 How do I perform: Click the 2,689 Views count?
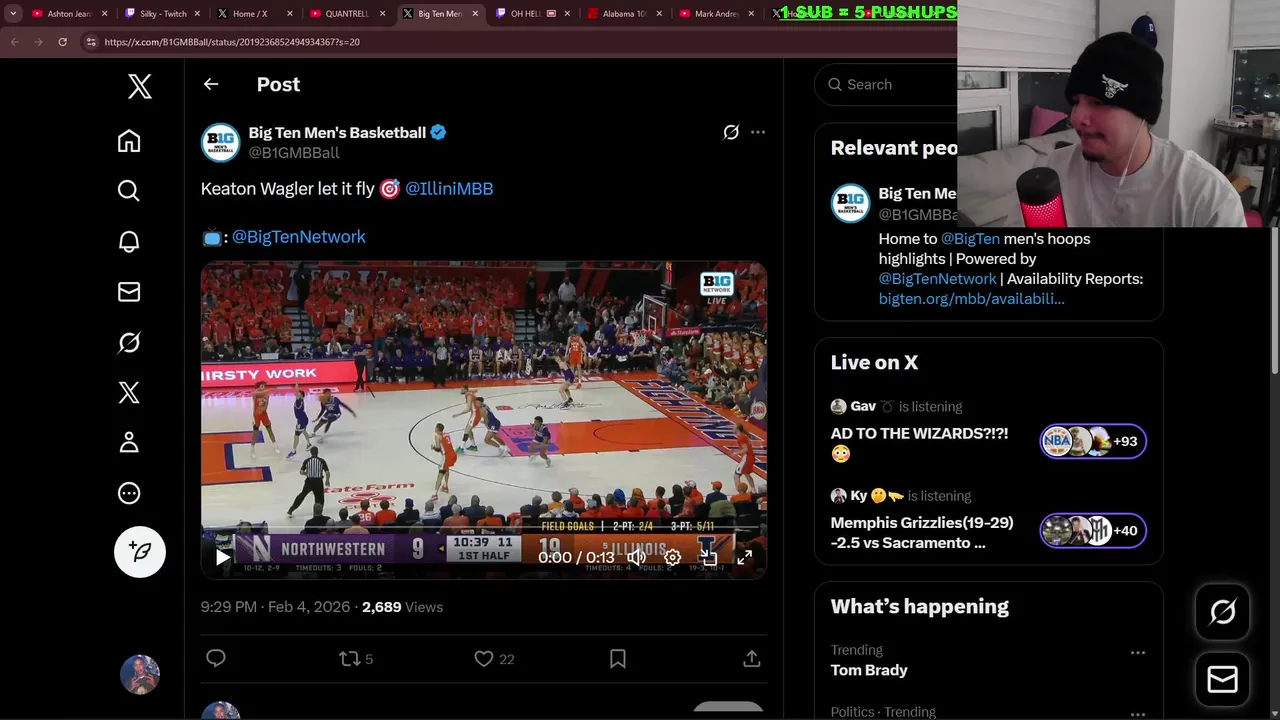click(402, 607)
